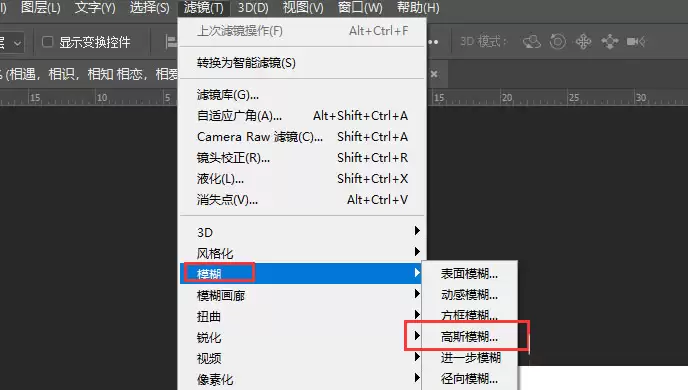The width and height of the screenshot is (688, 390).
Task: Activate the 3D camera zoom icon
Action: (636, 42)
